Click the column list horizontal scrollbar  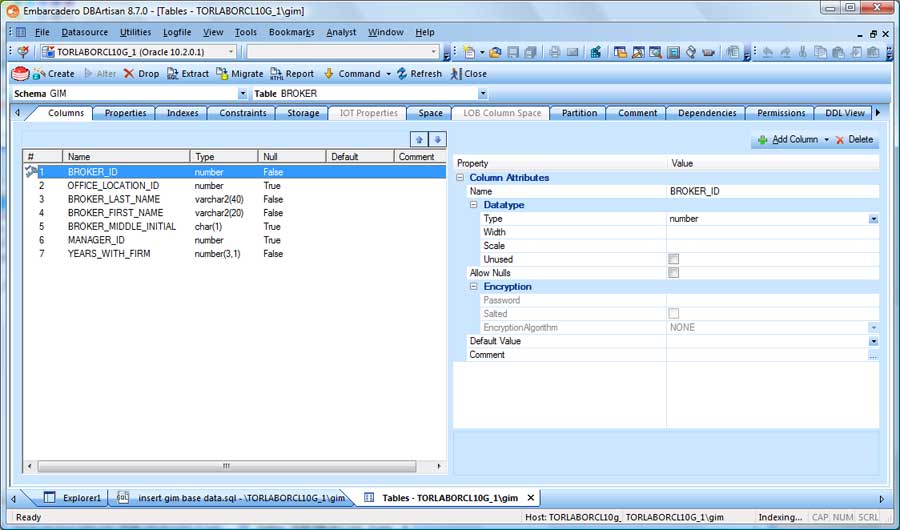point(226,466)
